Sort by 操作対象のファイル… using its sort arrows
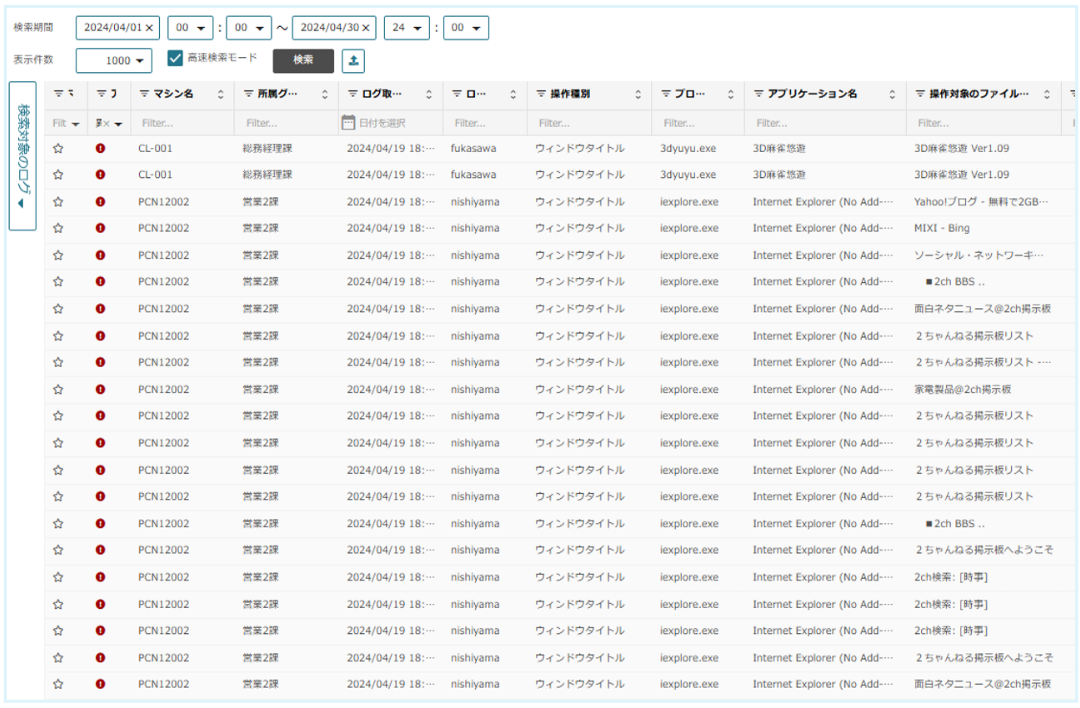The width and height of the screenshot is (1080, 708). pyautogui.click(x=1047, y=94)
